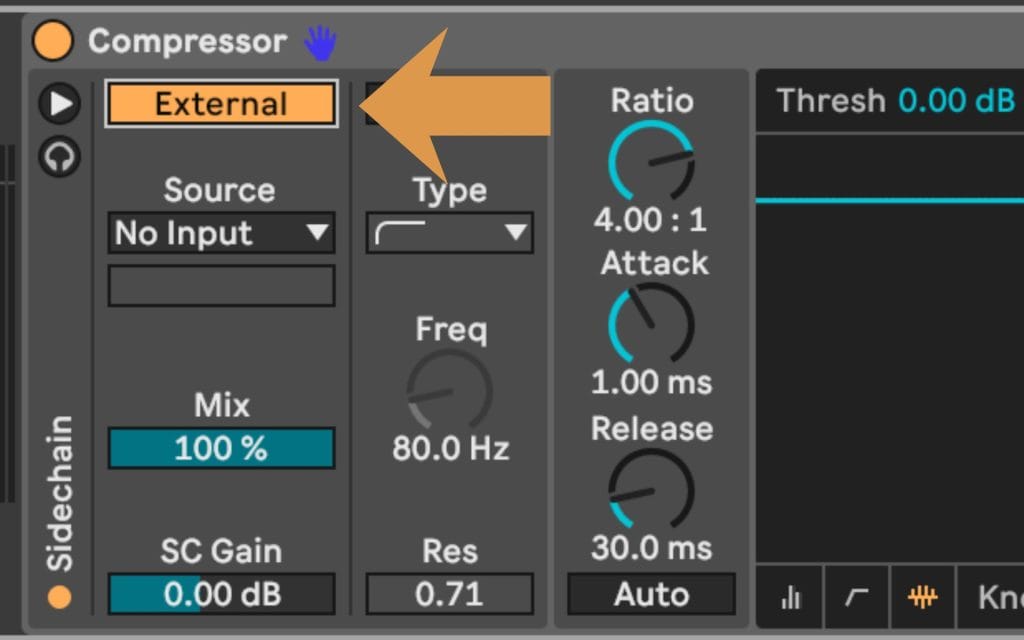Switch to transfer curve view icon
1024x640 pixels.
pos(857,597)
